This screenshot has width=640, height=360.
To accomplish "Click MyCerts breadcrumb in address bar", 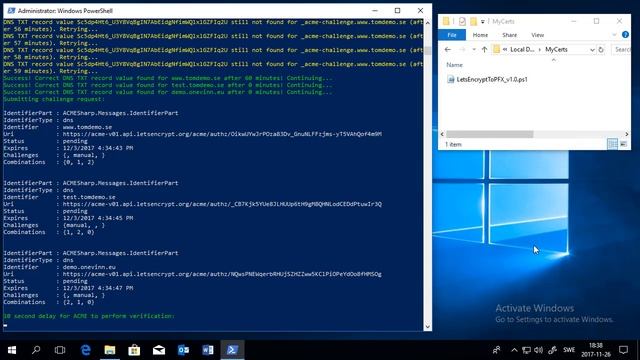I will click(556, 49).
